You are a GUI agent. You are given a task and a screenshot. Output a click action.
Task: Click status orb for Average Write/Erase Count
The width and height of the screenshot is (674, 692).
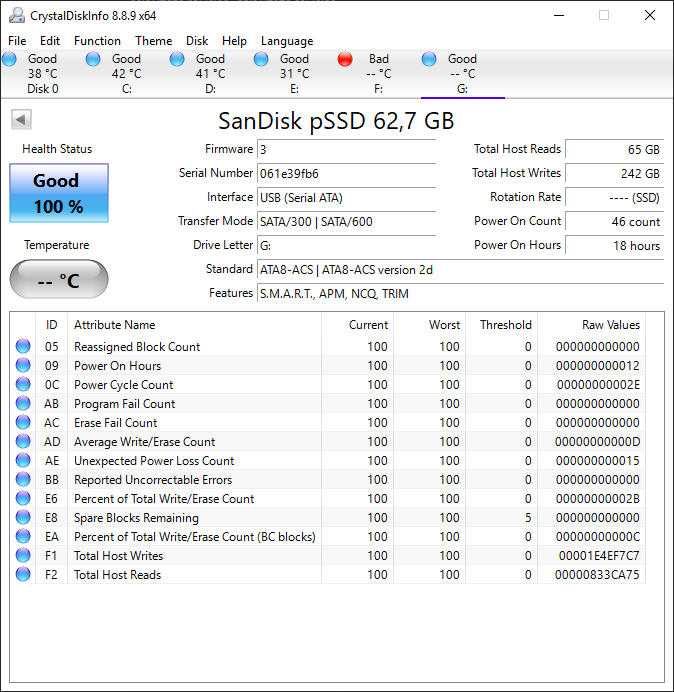(x=23, y=441)
